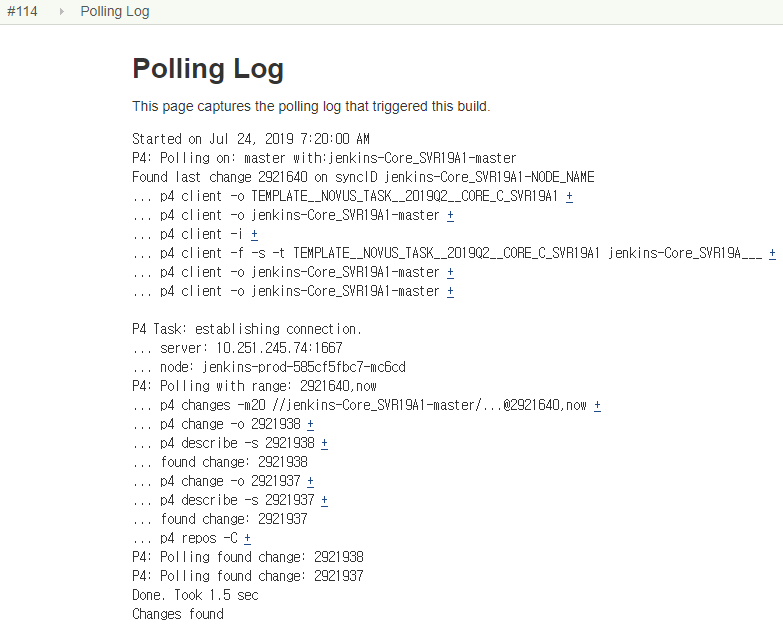Click the Polling Log page heading
The width and height of the screenshot is (783, 625).
208,69
